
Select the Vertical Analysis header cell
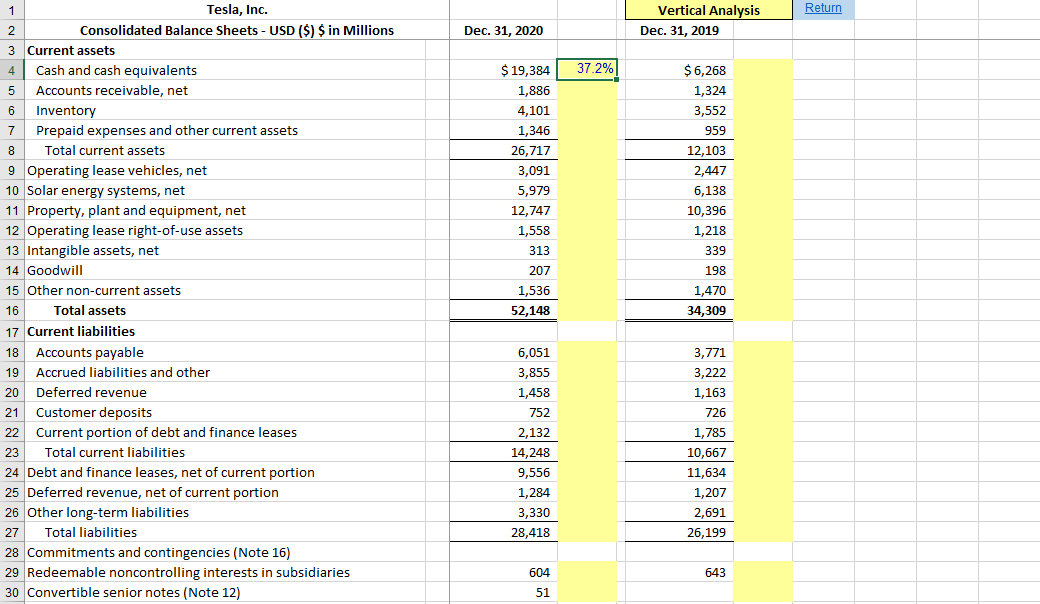(708, 10)
